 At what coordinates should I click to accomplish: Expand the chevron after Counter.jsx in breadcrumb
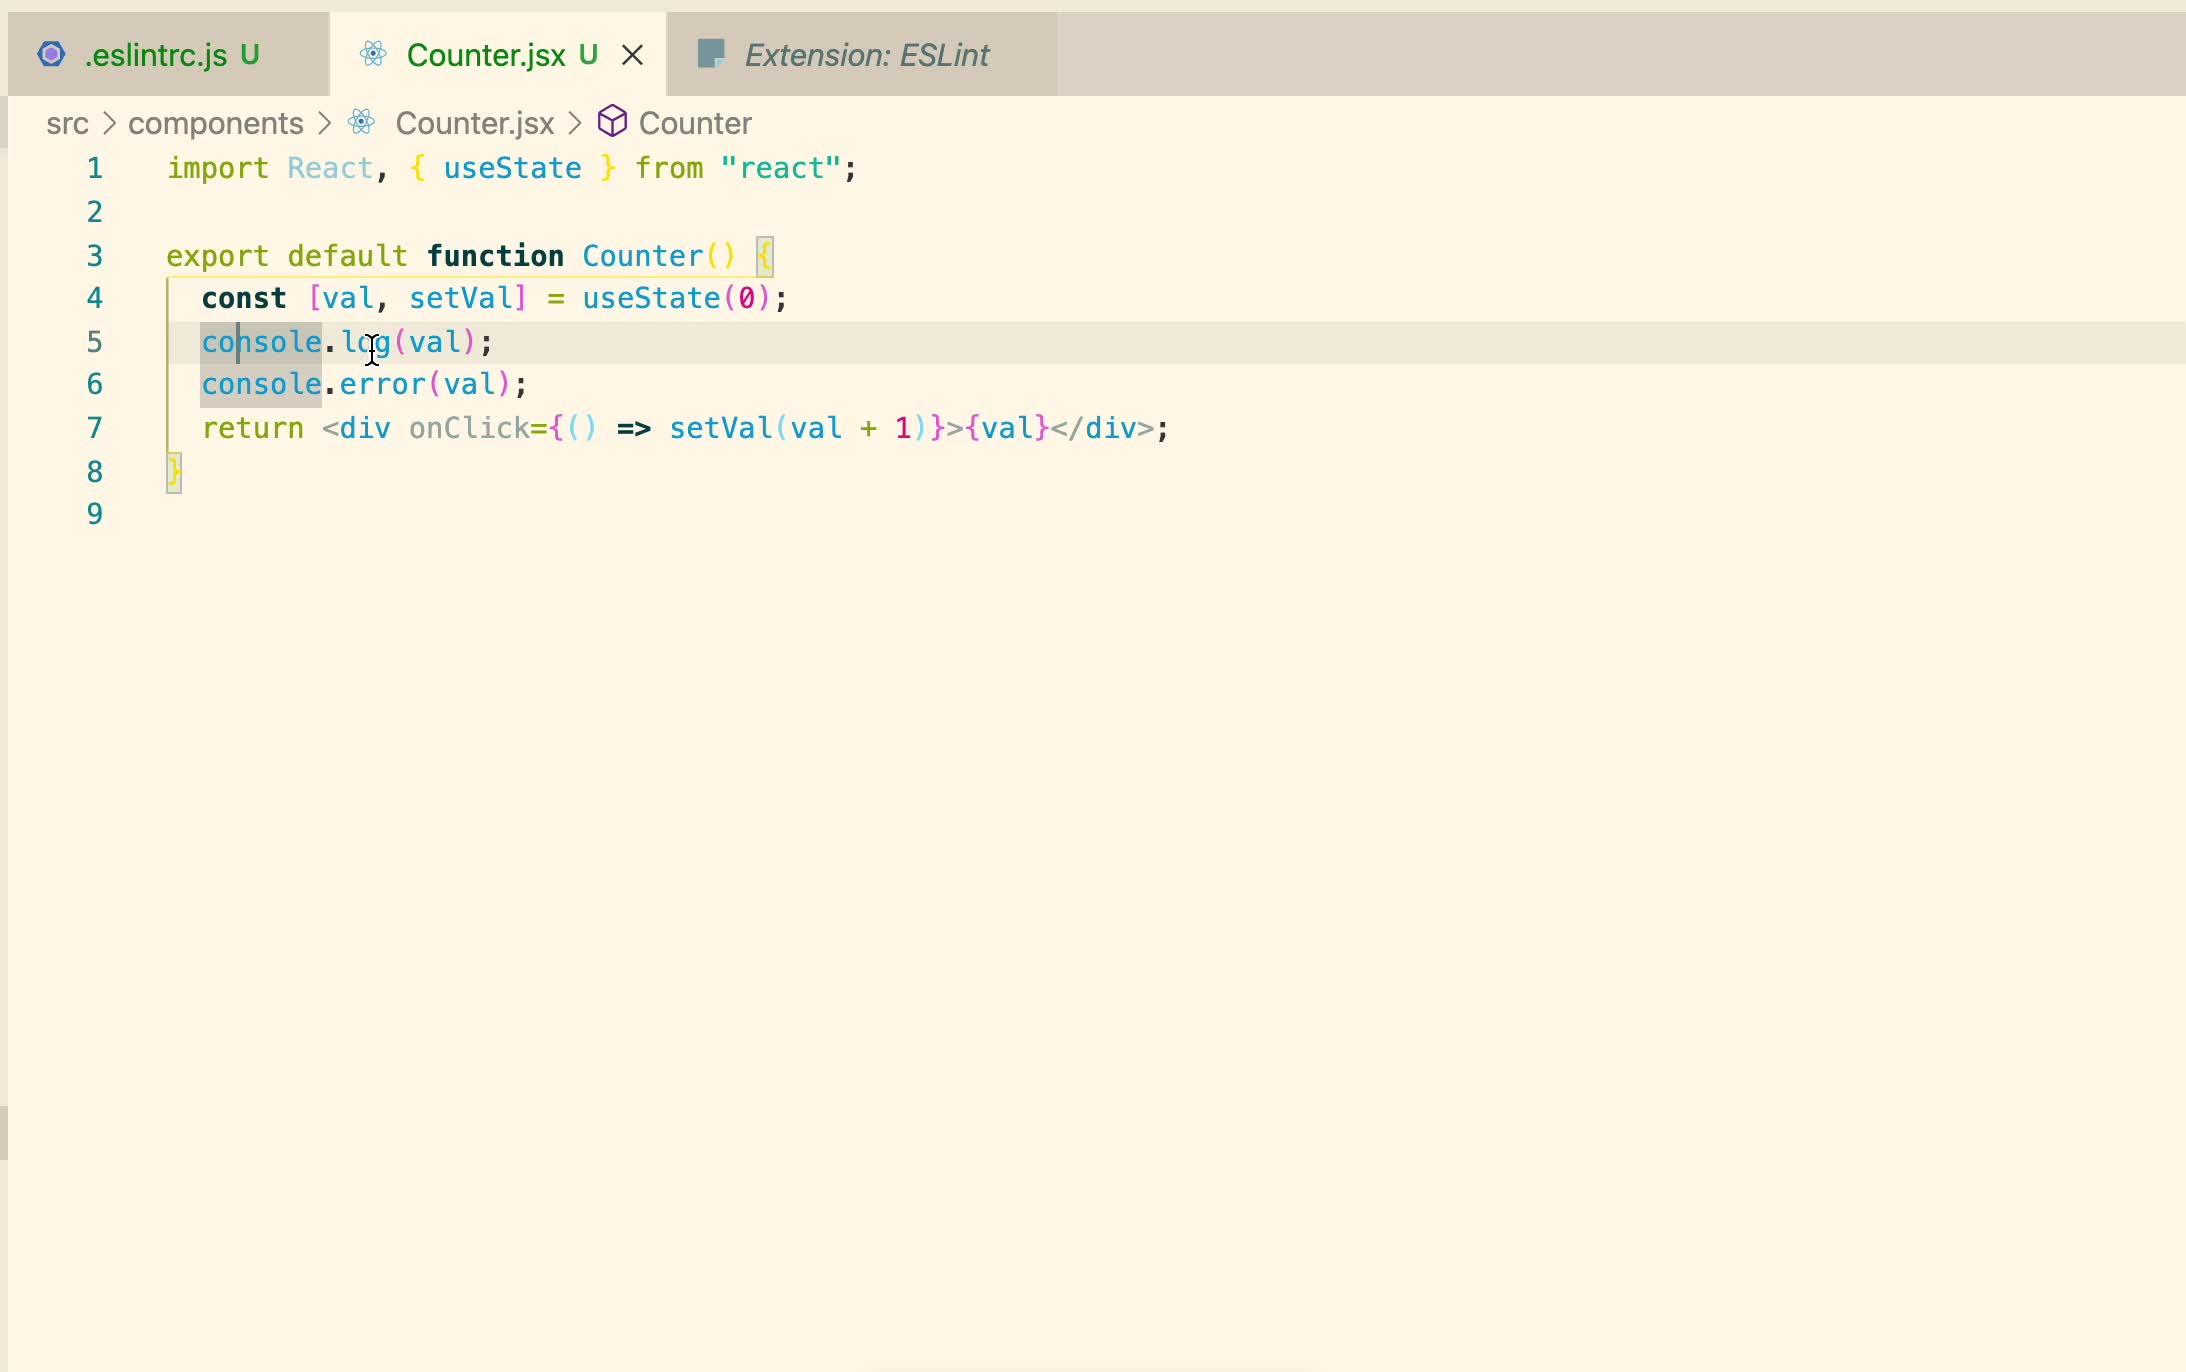click(x=576, y=122)
